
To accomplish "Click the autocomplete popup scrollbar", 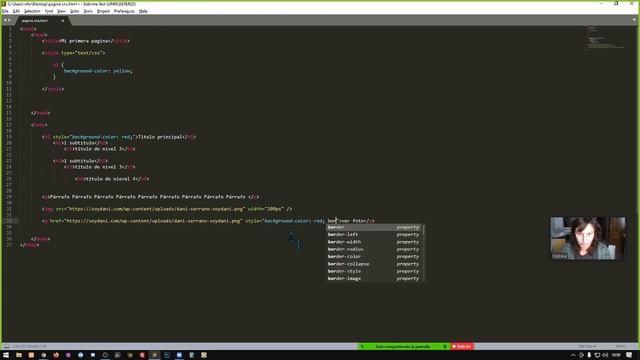I will point(424,231).
